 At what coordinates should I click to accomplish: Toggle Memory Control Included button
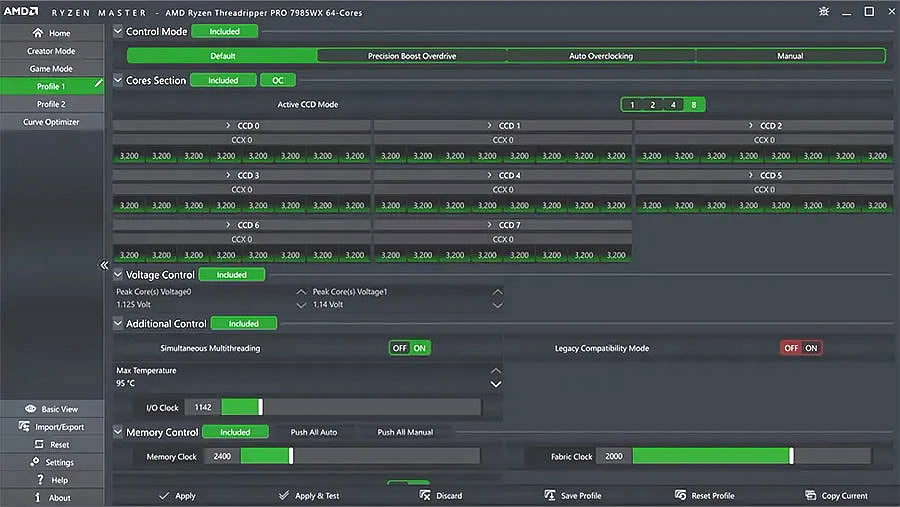point(235,432)
